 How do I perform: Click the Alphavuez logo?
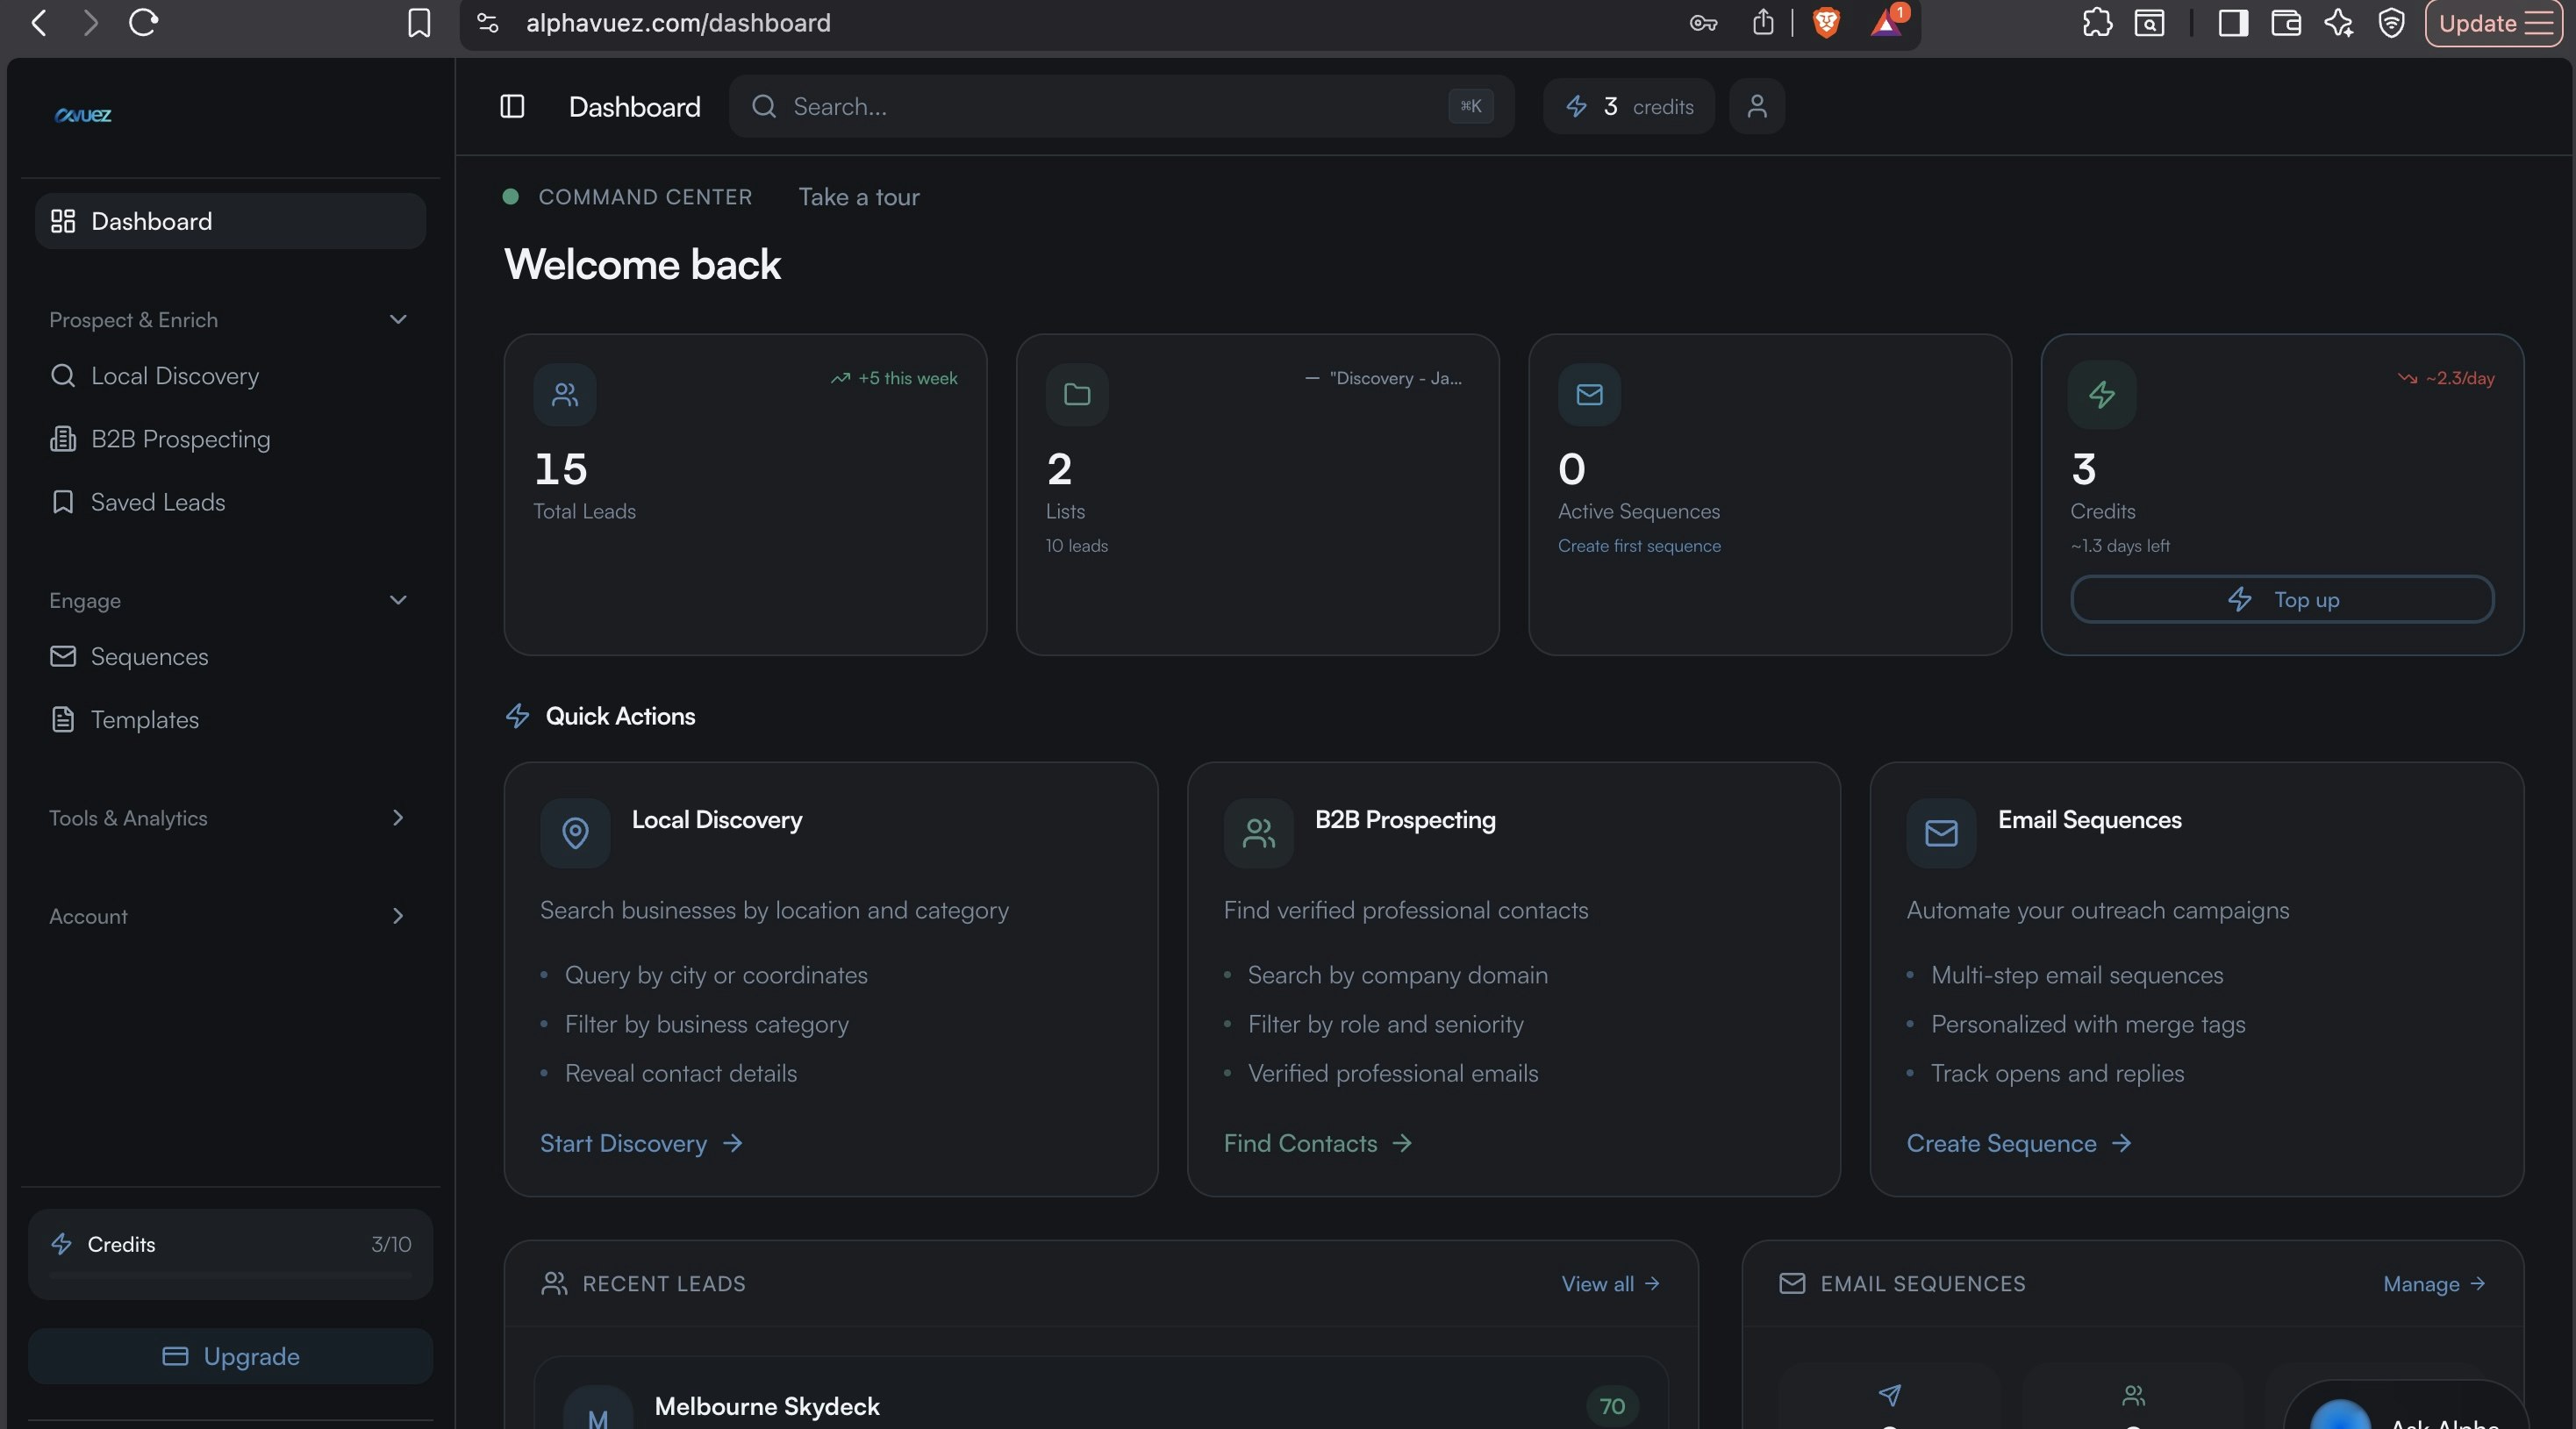tap(83, 115)
